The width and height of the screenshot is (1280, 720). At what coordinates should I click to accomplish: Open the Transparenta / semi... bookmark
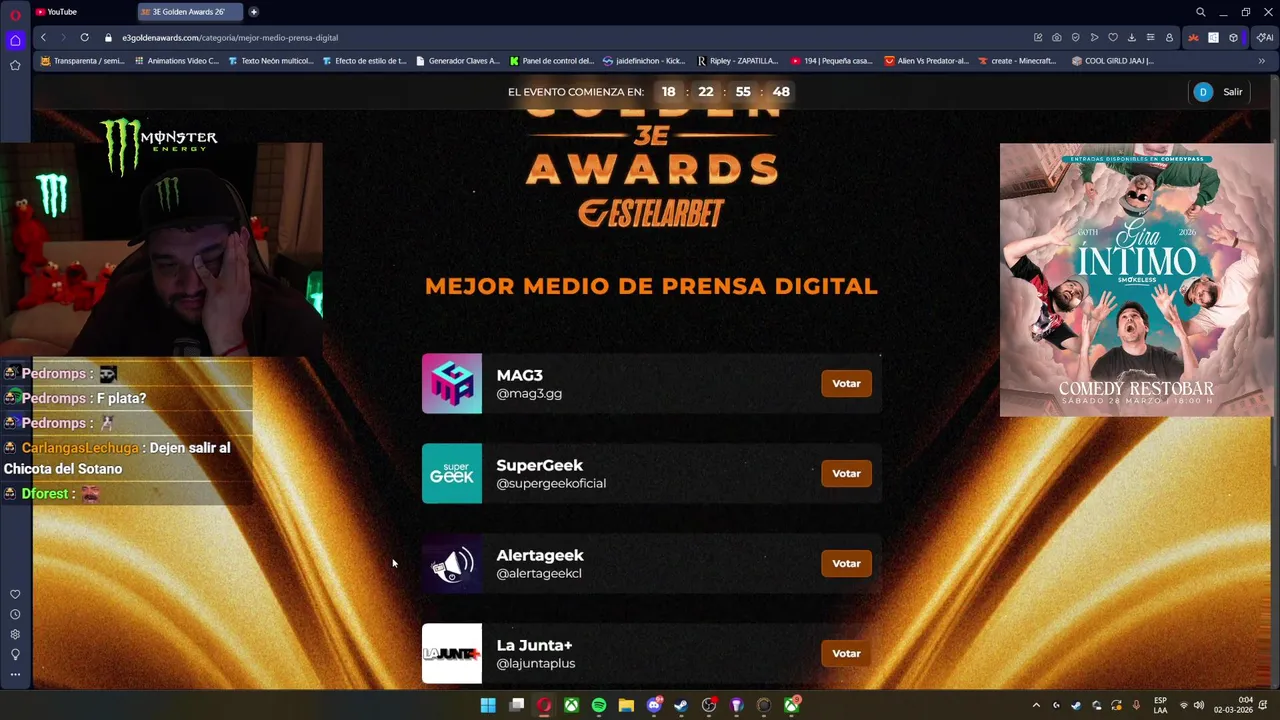click(x=82, y=61)
